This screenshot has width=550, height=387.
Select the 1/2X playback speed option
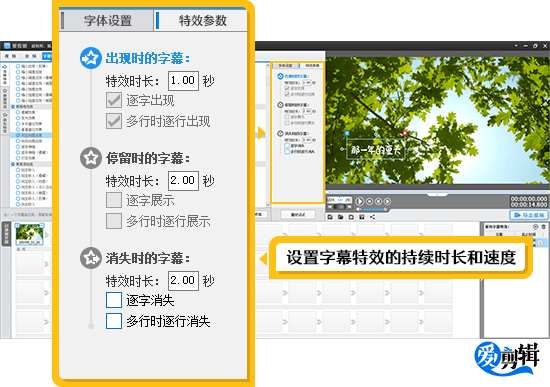coord(331,200)
